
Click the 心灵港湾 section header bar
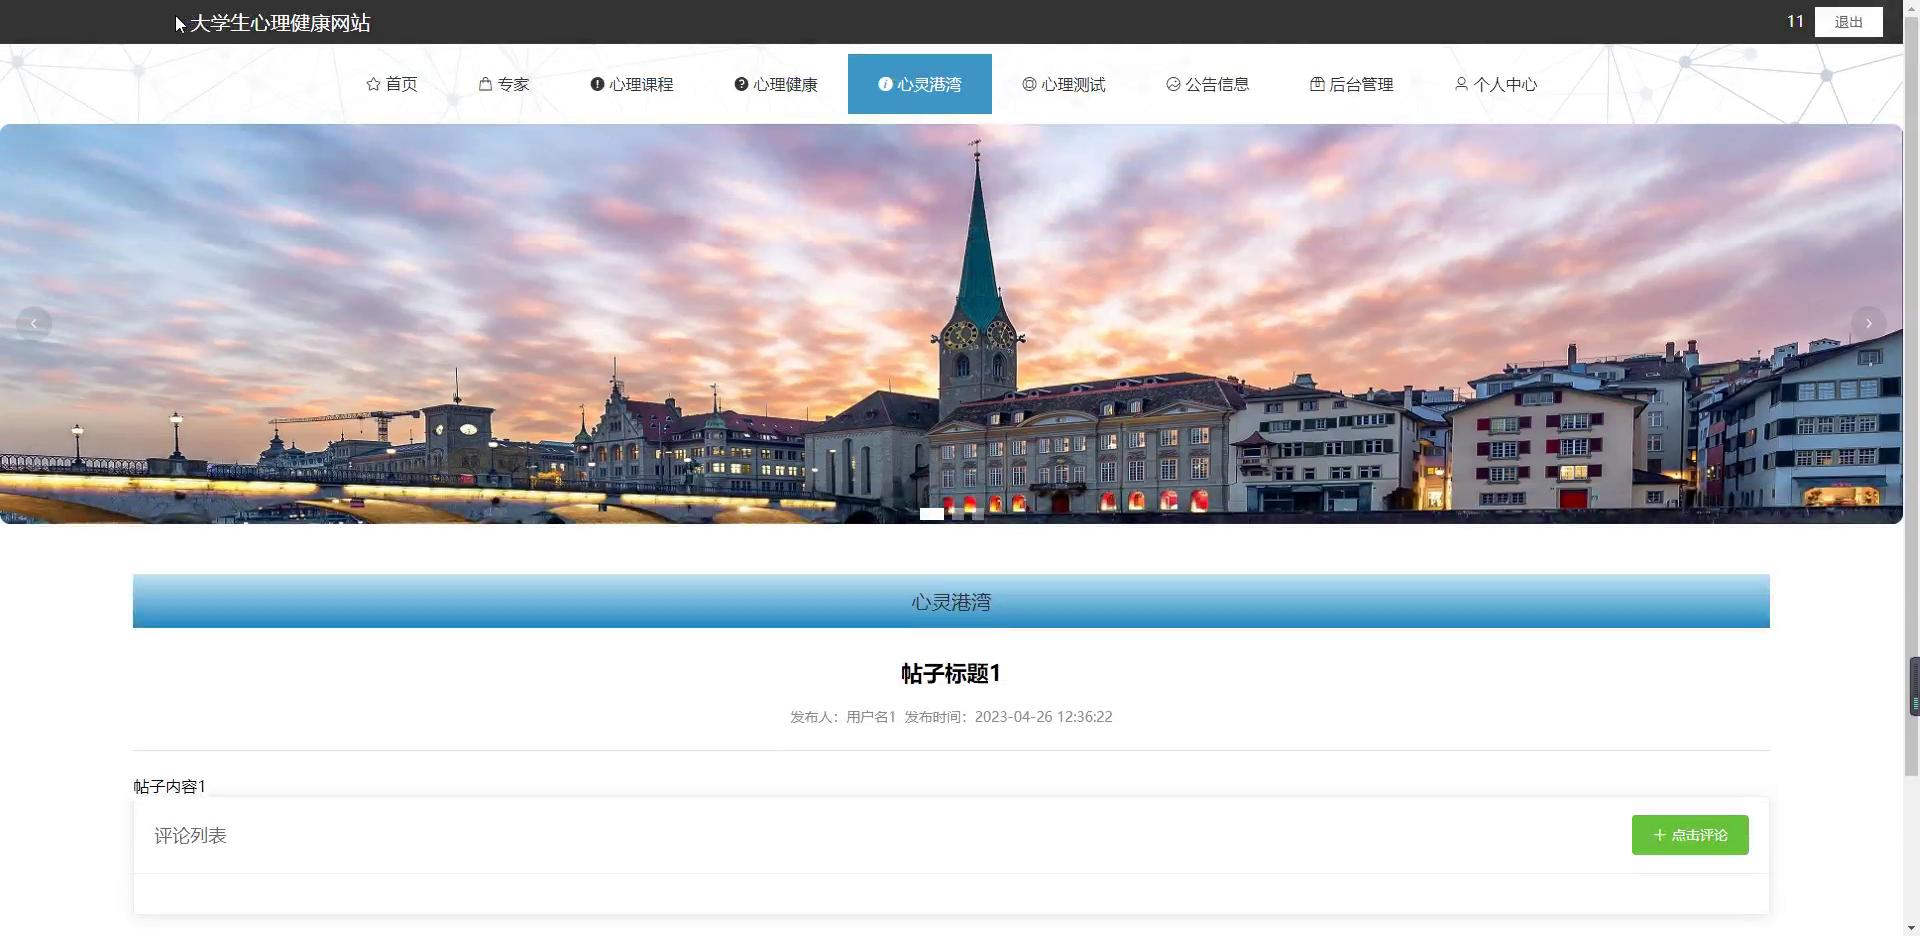click(x=951, y=601)
